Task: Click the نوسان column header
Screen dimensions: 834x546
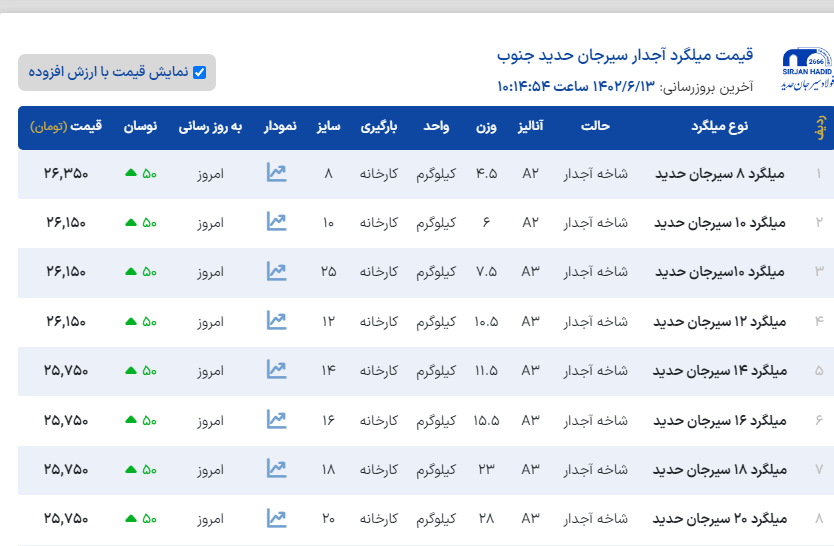Action: (x=139, y=127)
